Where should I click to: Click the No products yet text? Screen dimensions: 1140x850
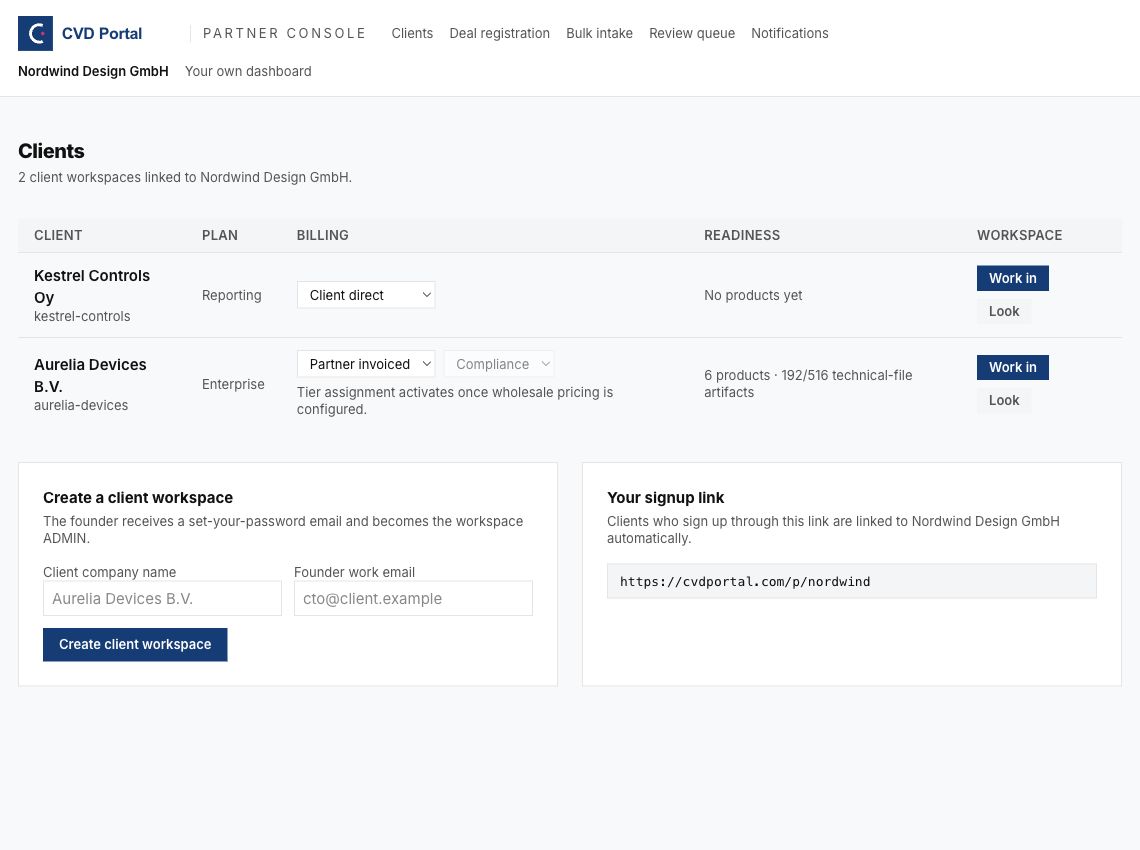pos(752,295)
